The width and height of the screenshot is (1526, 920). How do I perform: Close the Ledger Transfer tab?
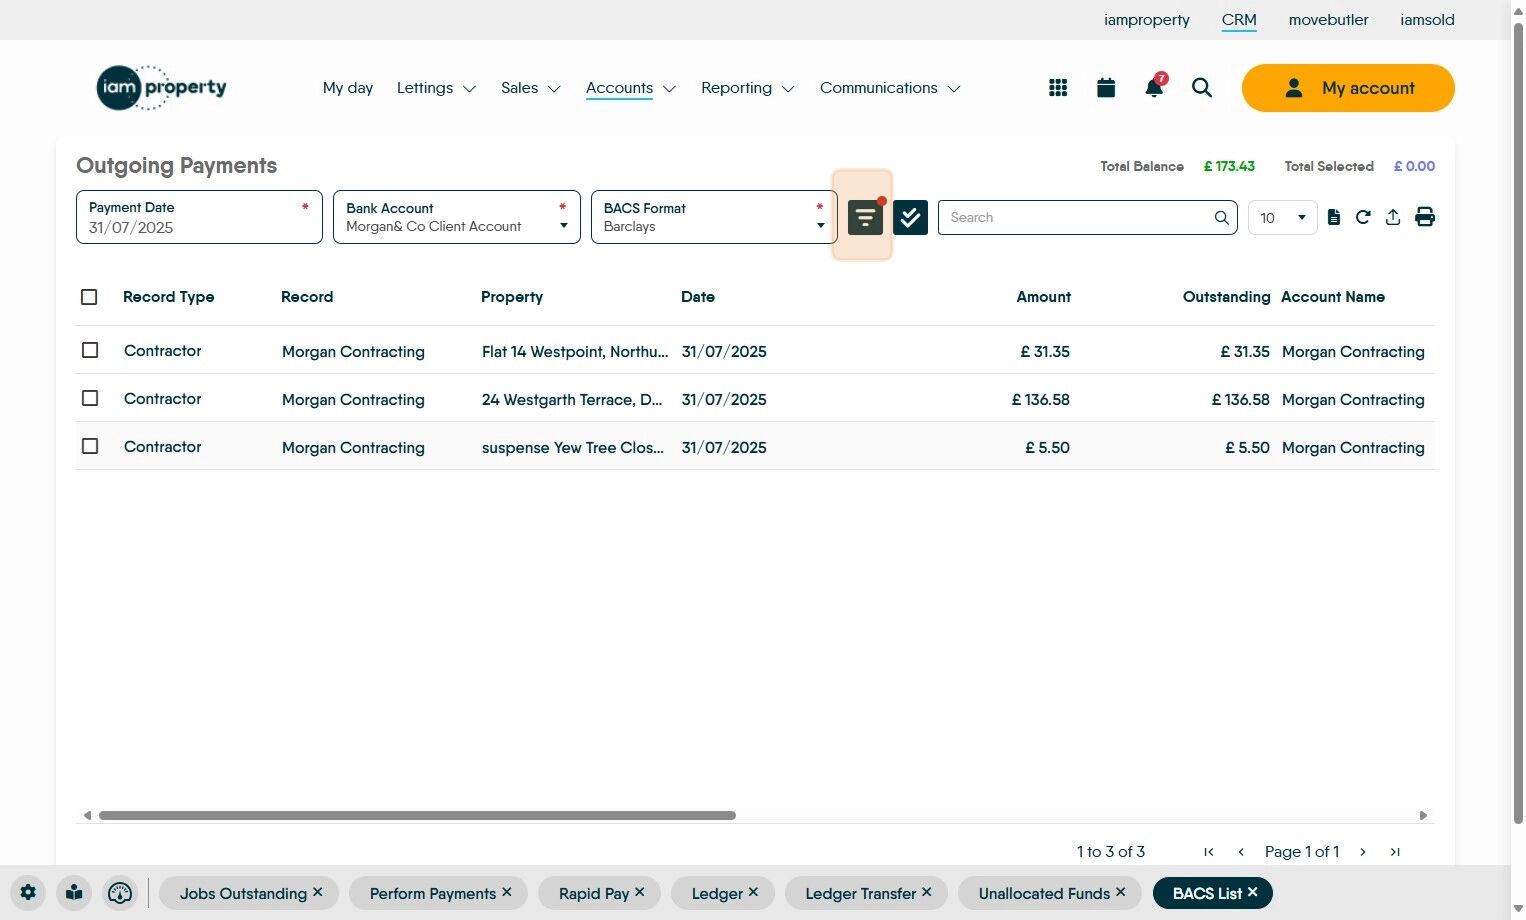click(927, 892)
